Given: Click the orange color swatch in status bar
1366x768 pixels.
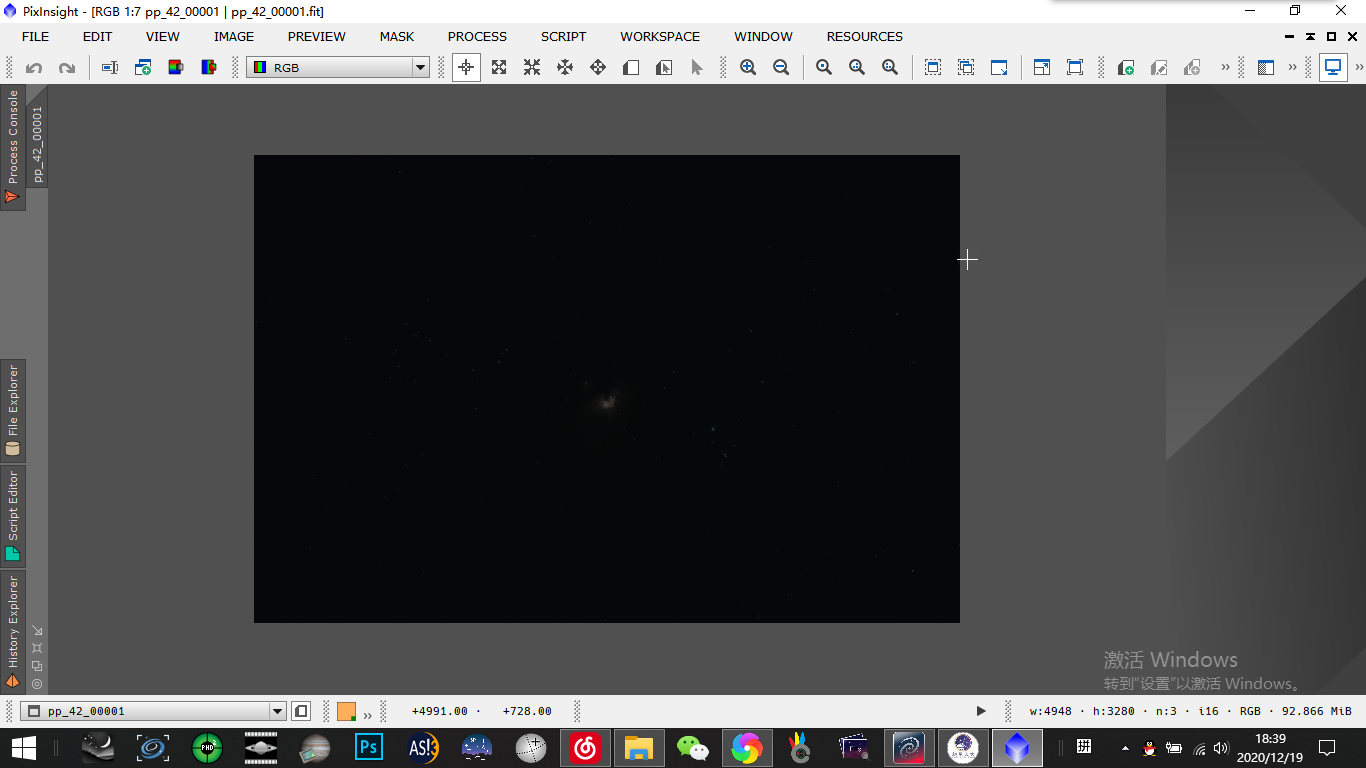Looking at the screenshot, I should click(346, 711).
